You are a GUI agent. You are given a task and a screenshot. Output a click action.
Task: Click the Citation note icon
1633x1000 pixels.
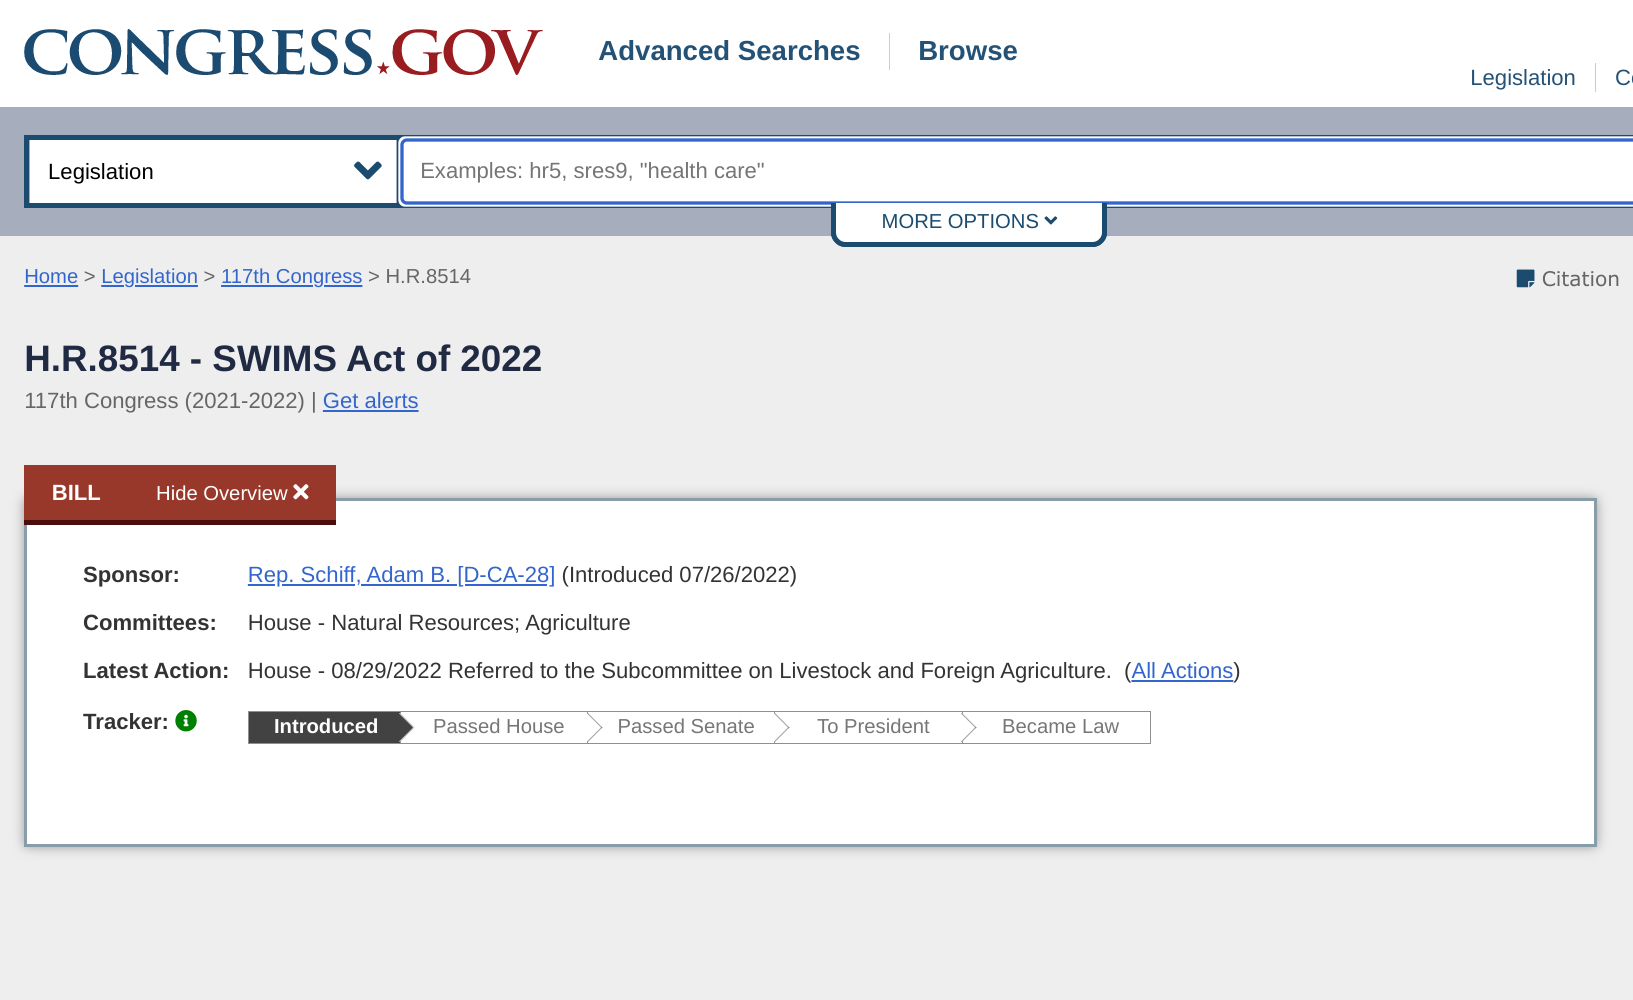pos(1525,279)
